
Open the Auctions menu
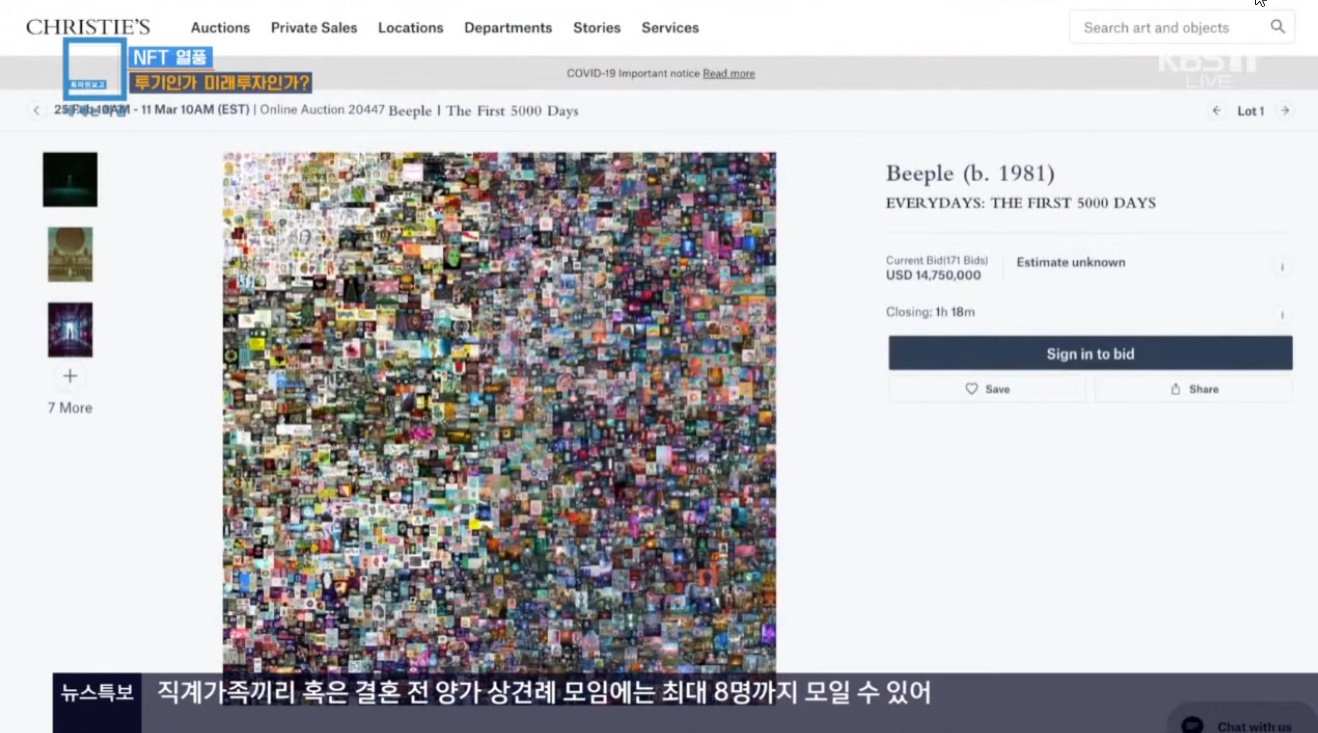click(x=220, y=28)
